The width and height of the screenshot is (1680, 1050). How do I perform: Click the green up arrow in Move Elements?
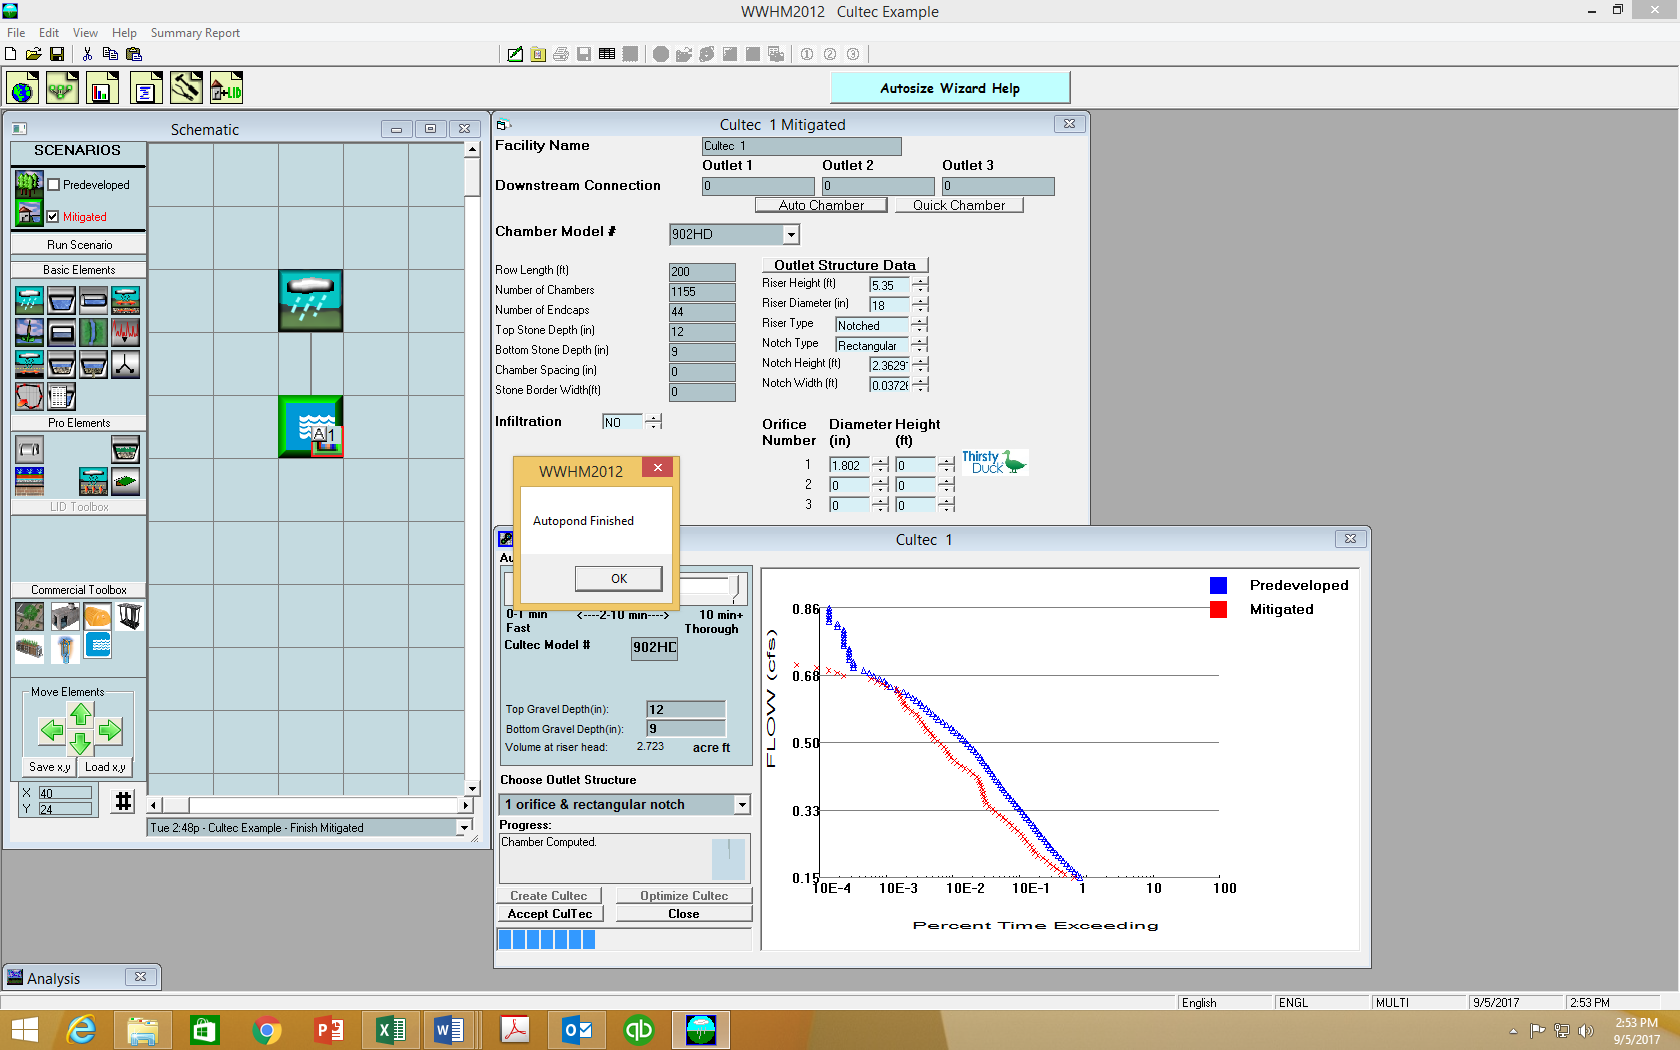81,714
